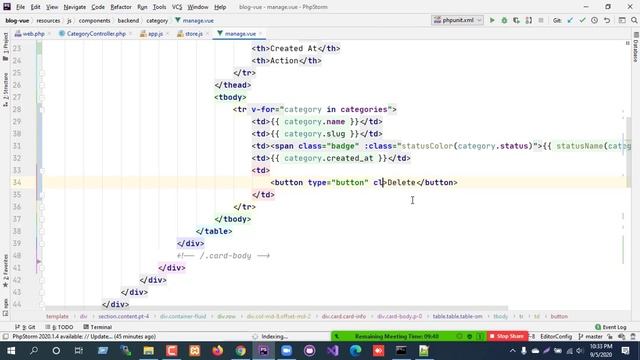Select category folder in navigation breadcrumb

157,20
